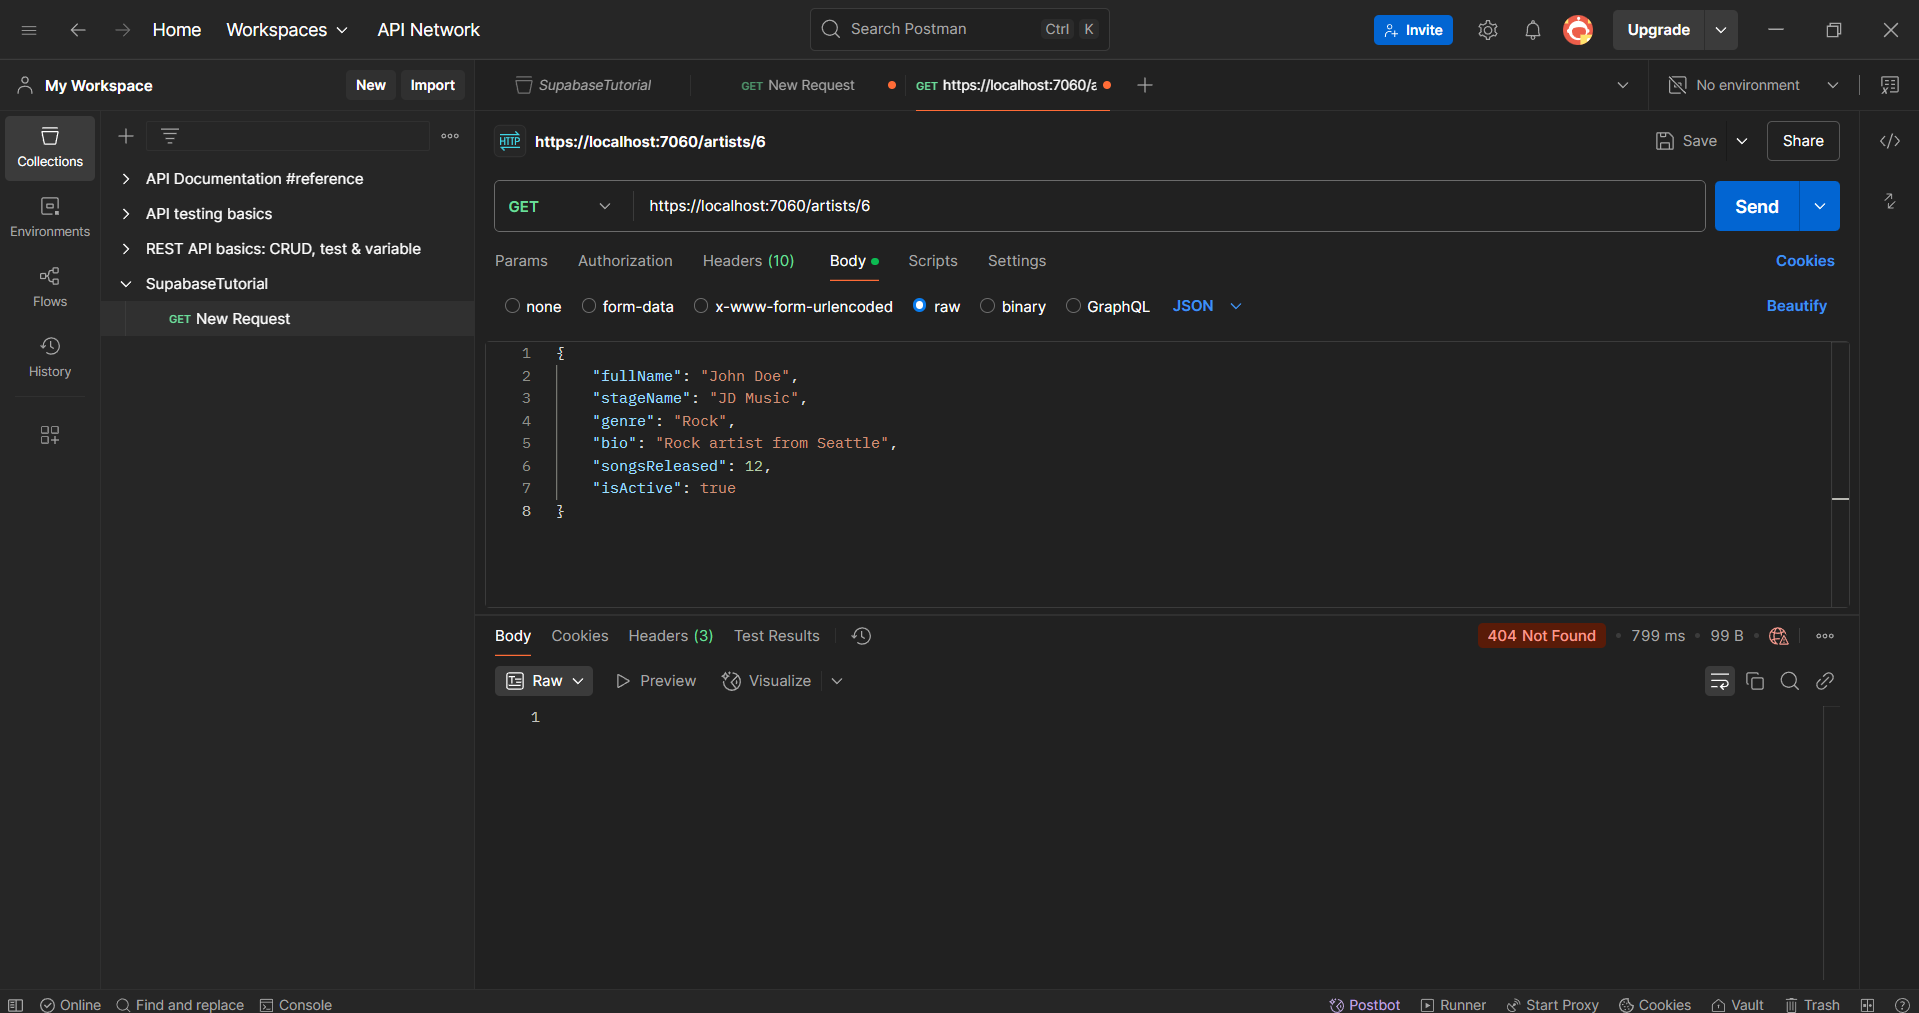Open the settings gear icon
This screenshot has height=1013, width=1919.
pyautogui.click(x=1488, y=30)
